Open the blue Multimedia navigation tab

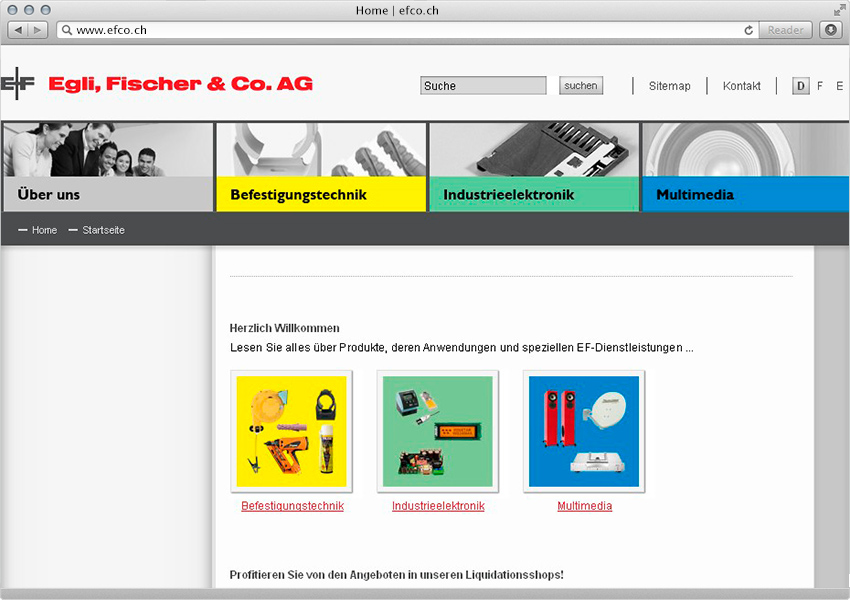pyautogui.click(x=746, y=194)
